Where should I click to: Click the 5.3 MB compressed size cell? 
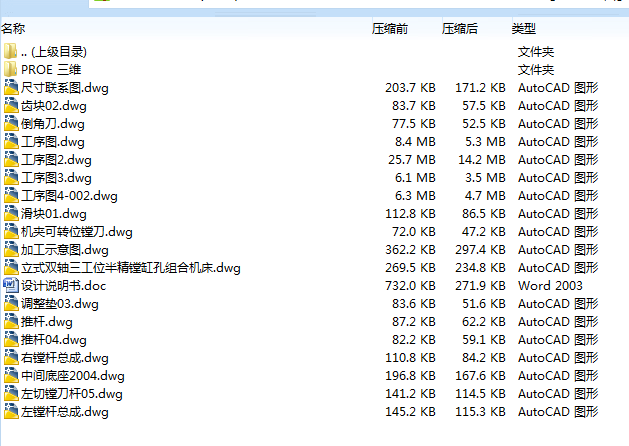point(485,142)
